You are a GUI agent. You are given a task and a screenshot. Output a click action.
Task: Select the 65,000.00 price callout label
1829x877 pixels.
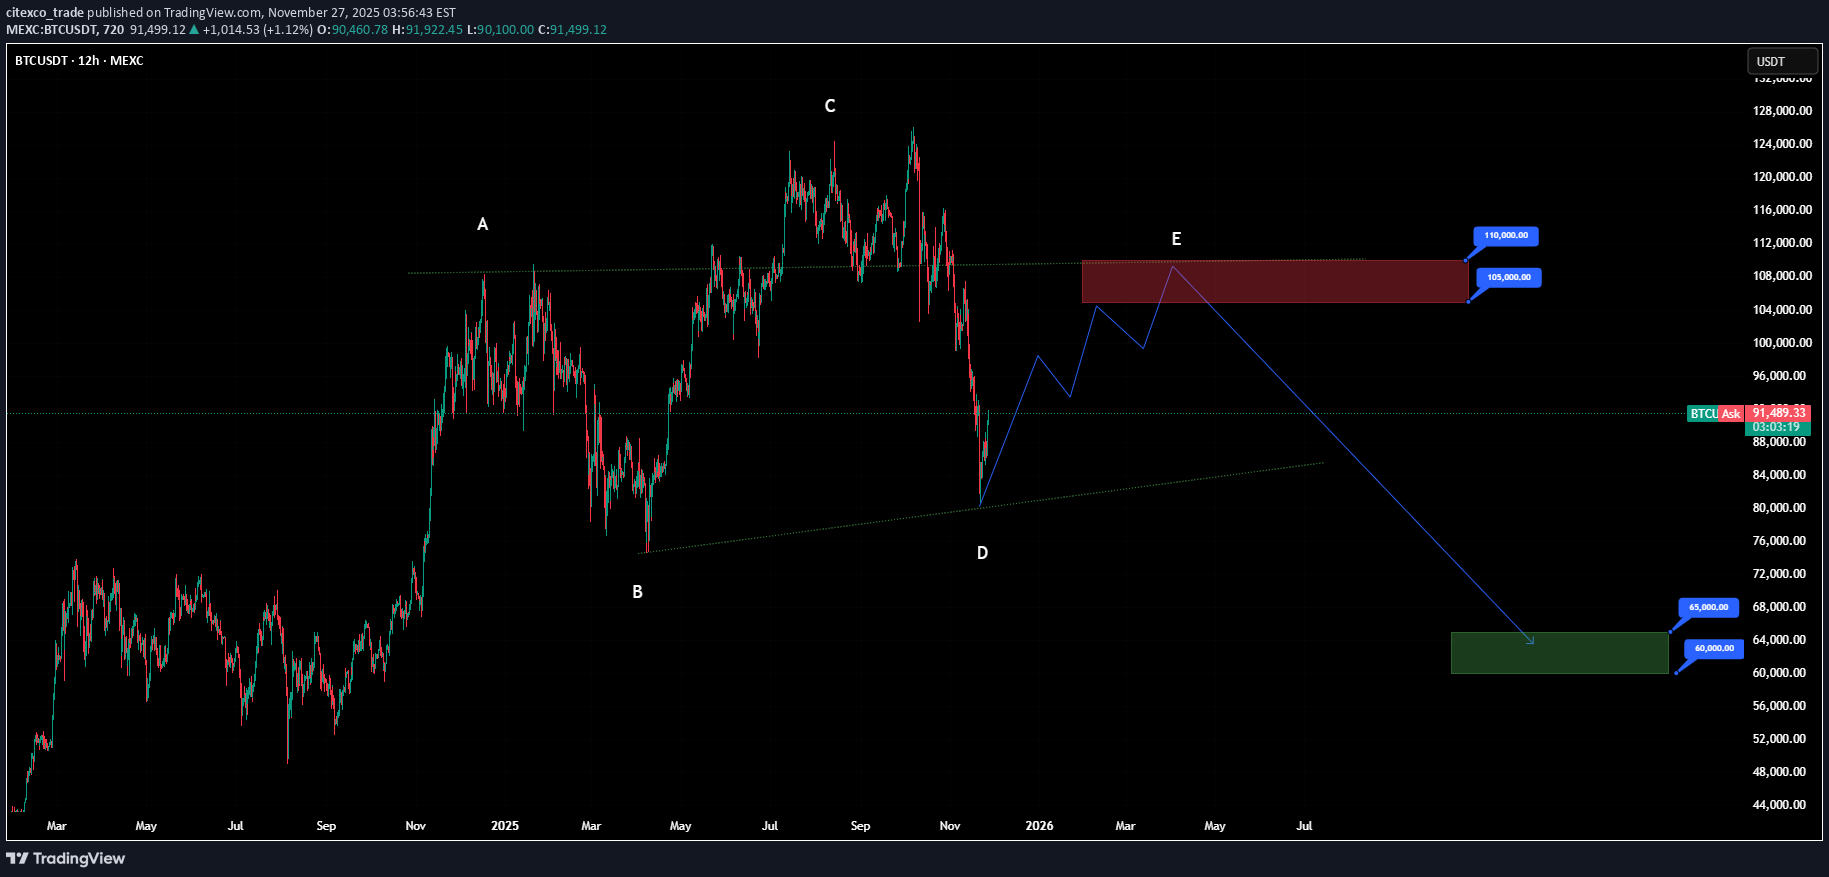pos(1708,607)
